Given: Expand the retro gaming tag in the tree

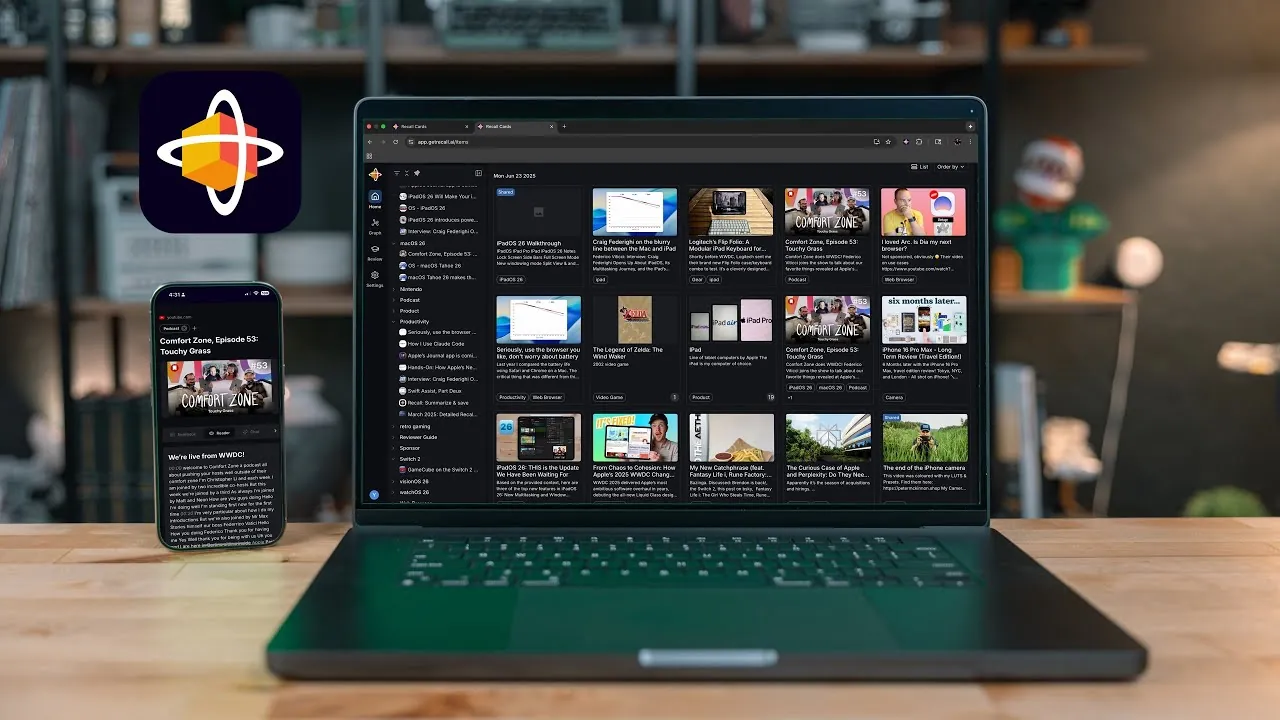Looking at the screenshot, I should (393, 426).
